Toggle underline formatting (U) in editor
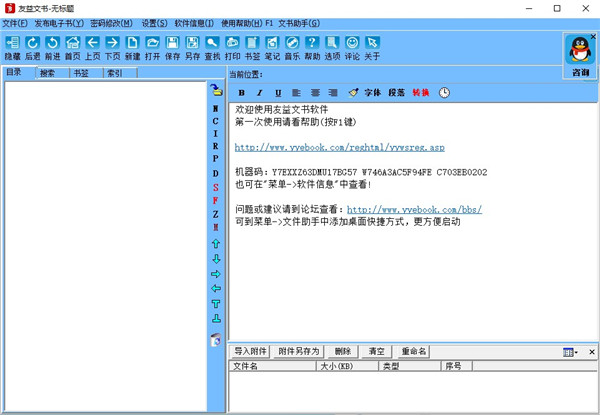Screen dimensions: 600x415 [x=278, y=93]
